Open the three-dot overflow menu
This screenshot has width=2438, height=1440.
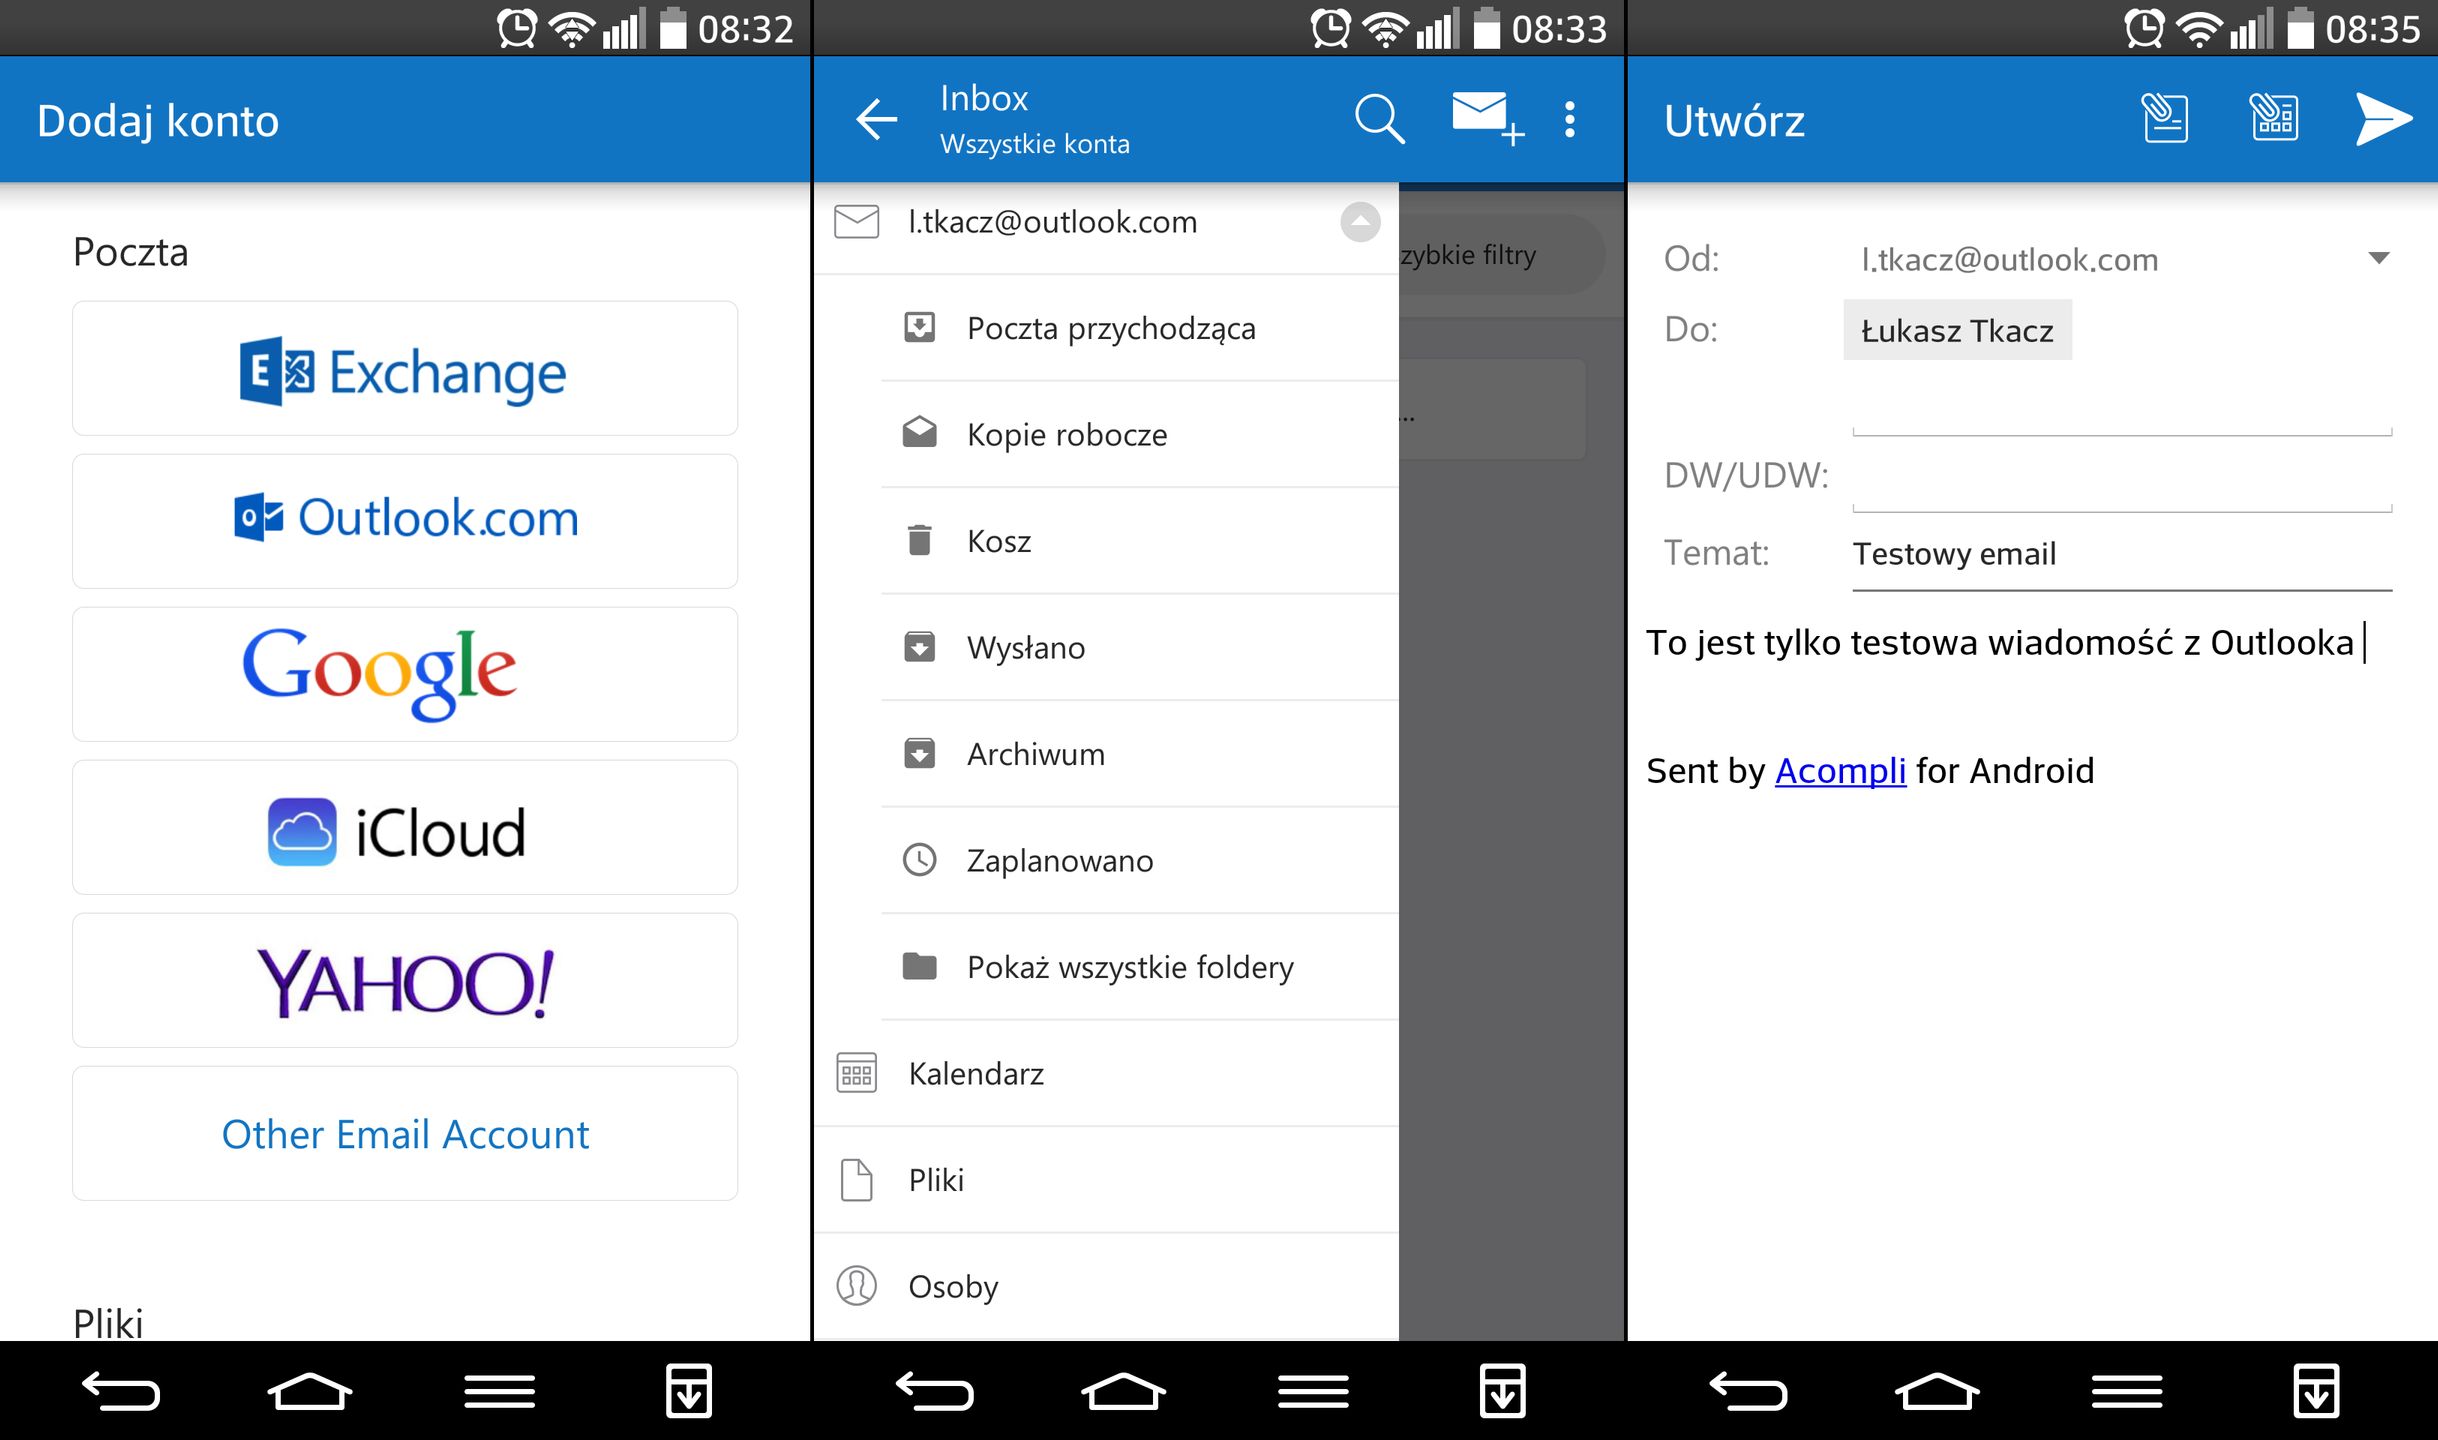click(x=1570, y=120)
